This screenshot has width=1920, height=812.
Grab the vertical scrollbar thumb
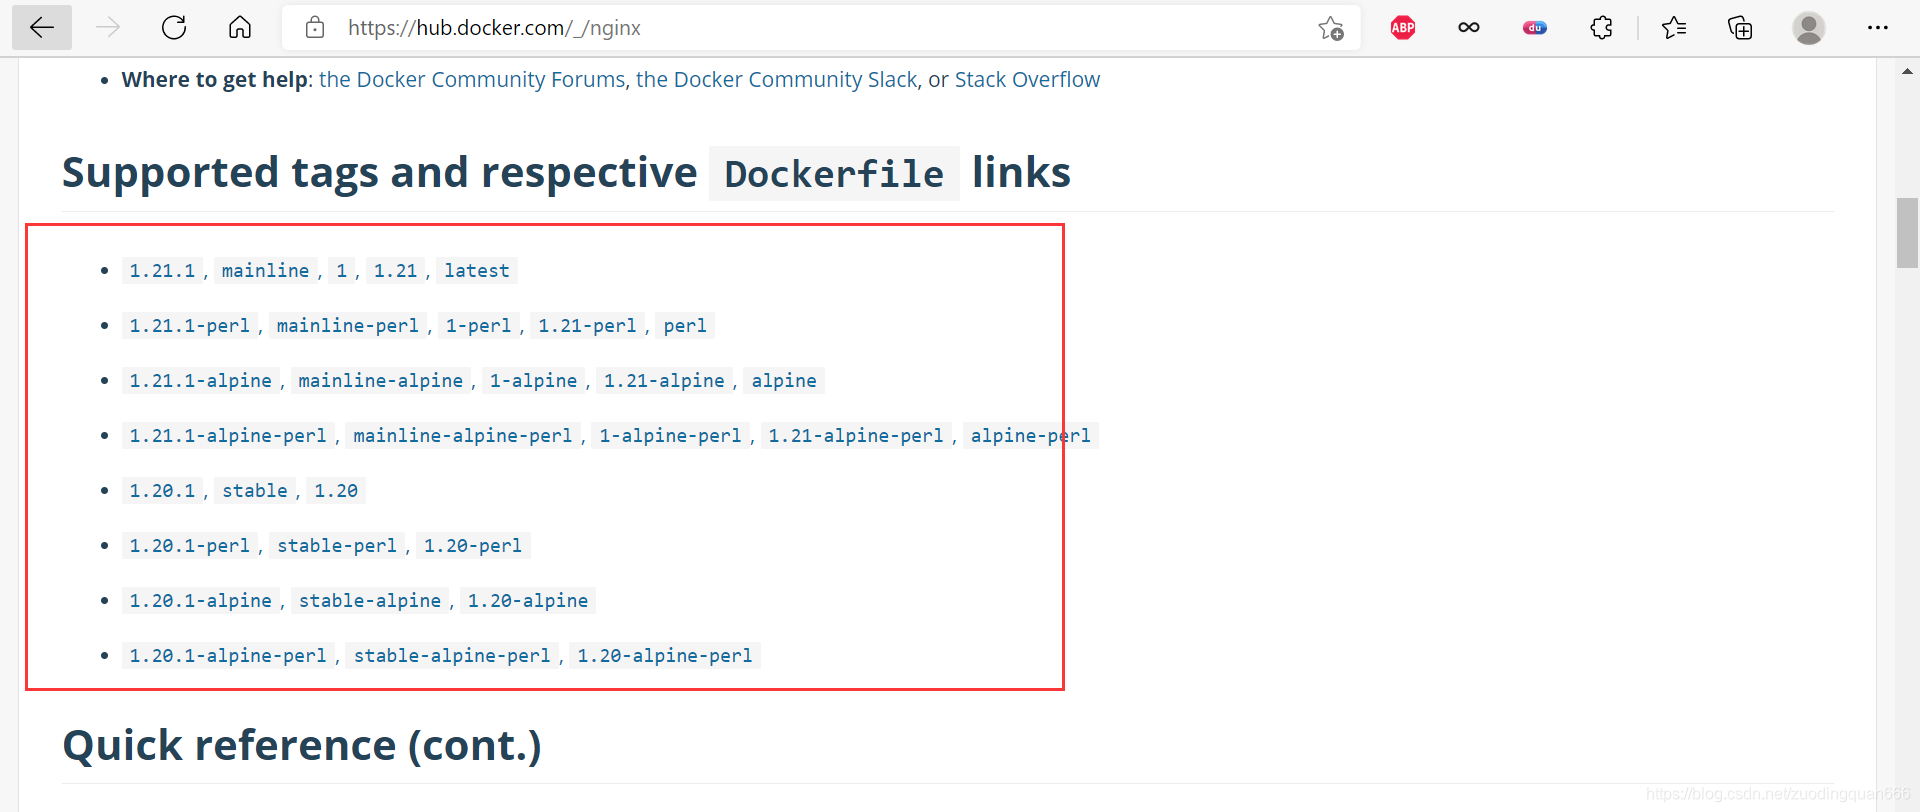[1907, 233]
